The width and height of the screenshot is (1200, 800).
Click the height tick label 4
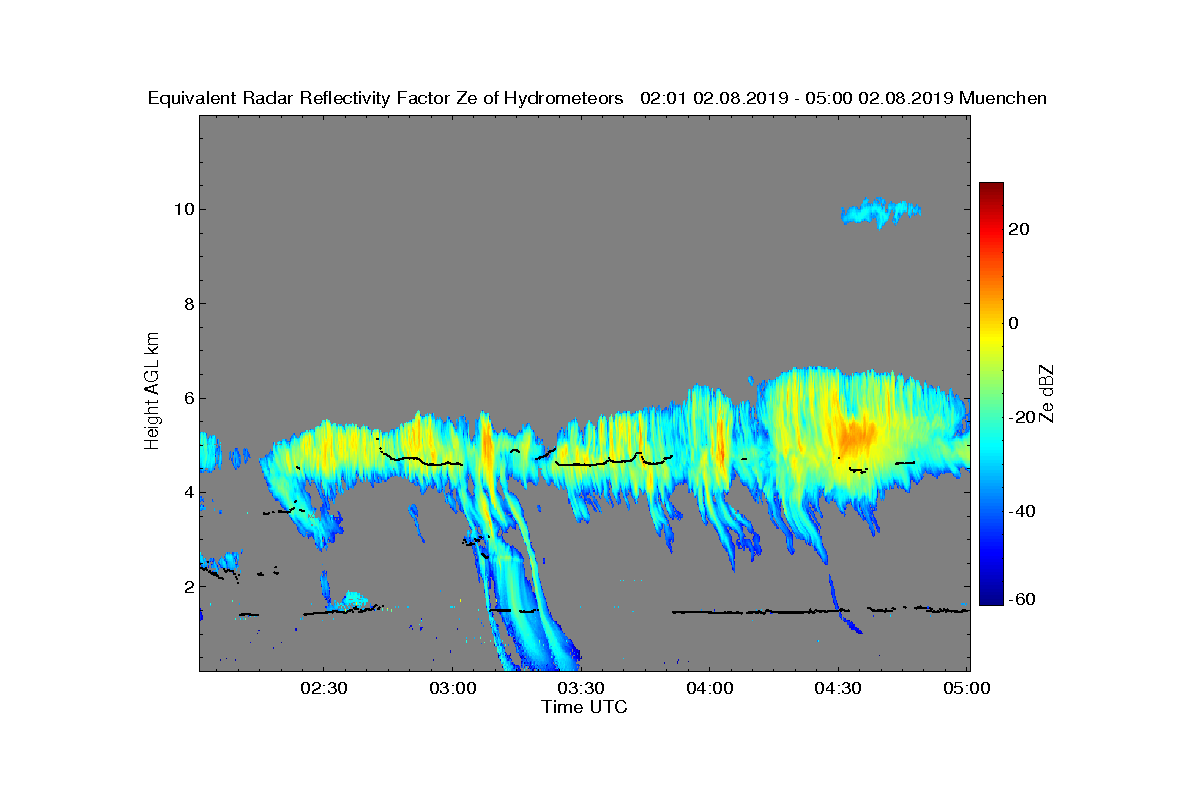(188, 492)
